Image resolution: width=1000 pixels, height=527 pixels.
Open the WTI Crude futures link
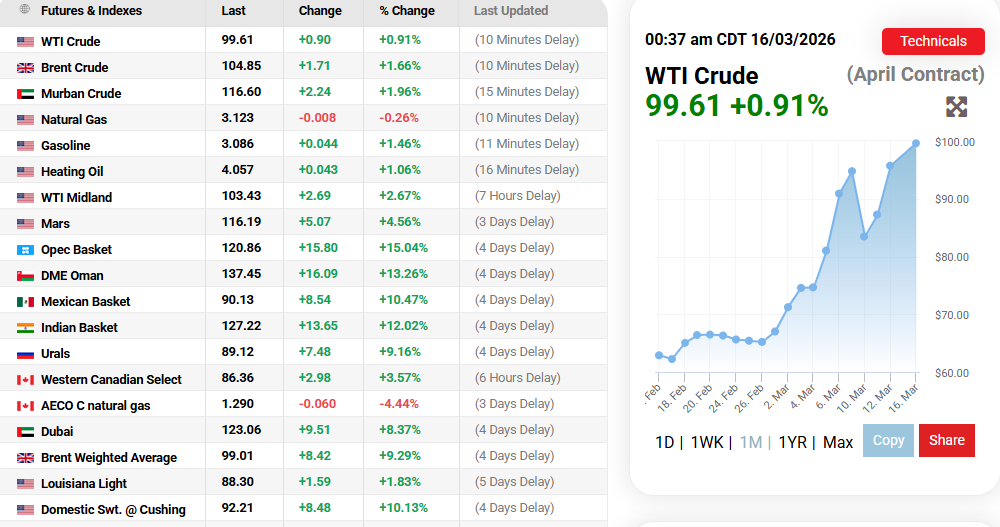pyautogui.click(x=71, y=41)
